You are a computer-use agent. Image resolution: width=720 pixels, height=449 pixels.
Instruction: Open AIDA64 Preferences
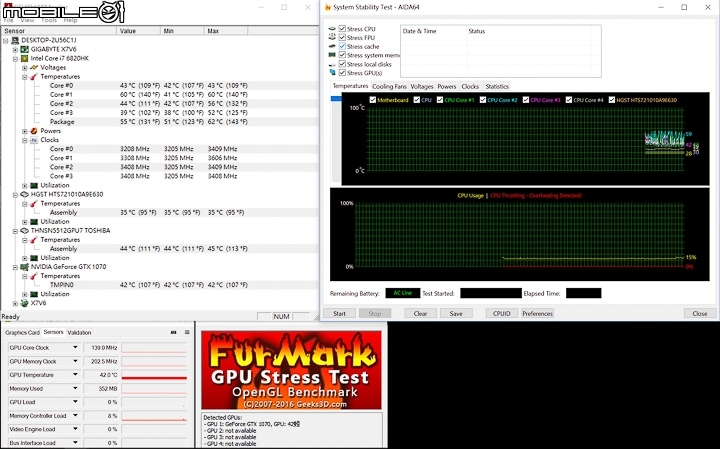(537, 314)
